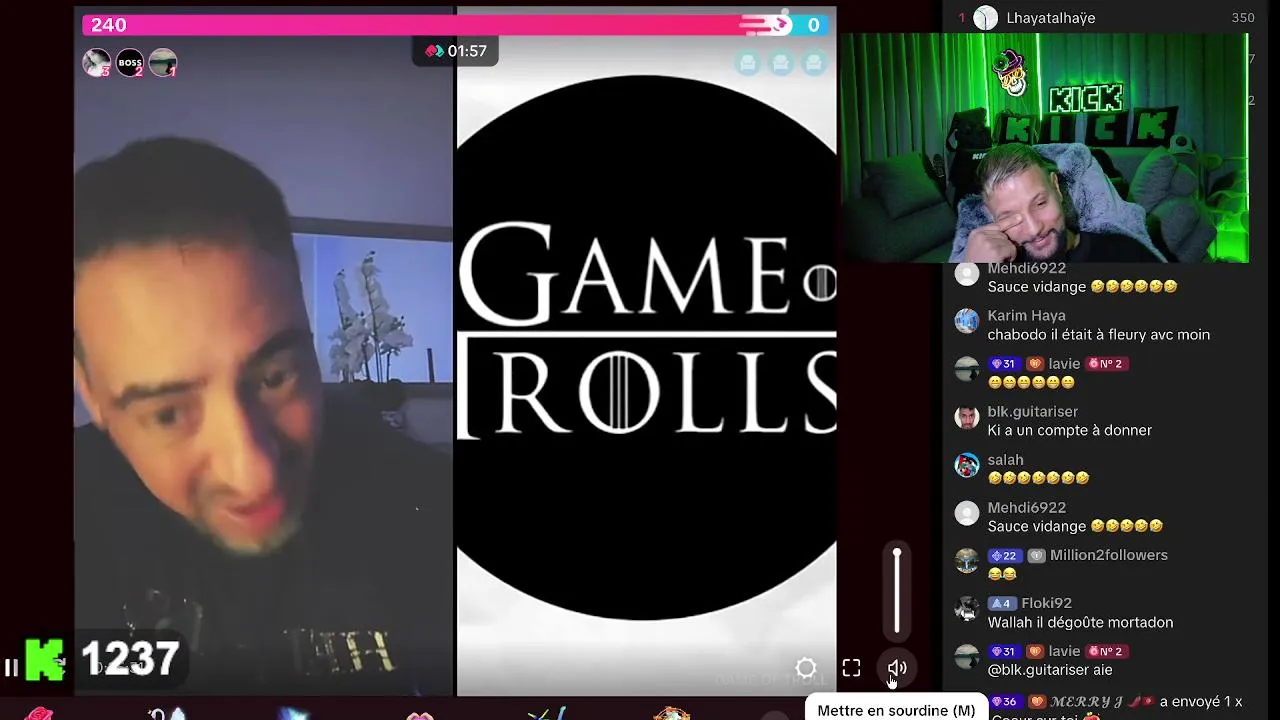
Task: Click the blue 0 score on the battle bar
Action: 813,25
